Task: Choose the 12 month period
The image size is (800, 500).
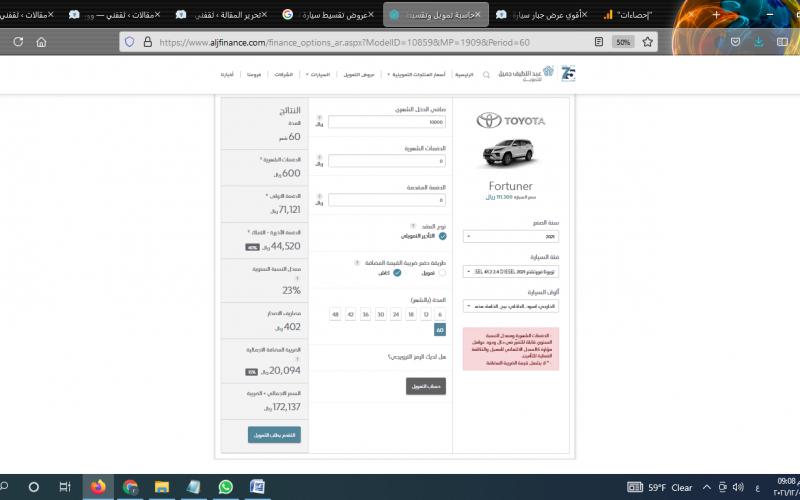Action: tap(426, 314)
